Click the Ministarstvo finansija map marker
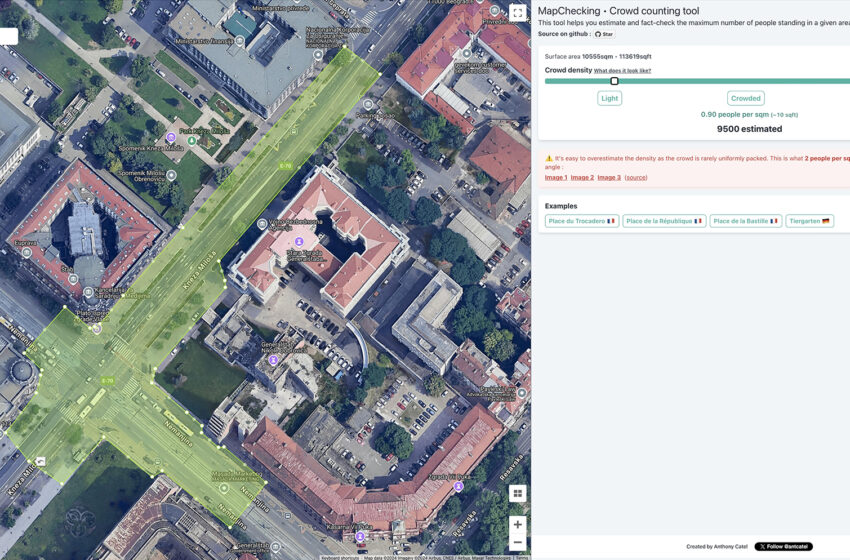Image resolution: width=850 pixels, height=560 pixels. point(240,42)
